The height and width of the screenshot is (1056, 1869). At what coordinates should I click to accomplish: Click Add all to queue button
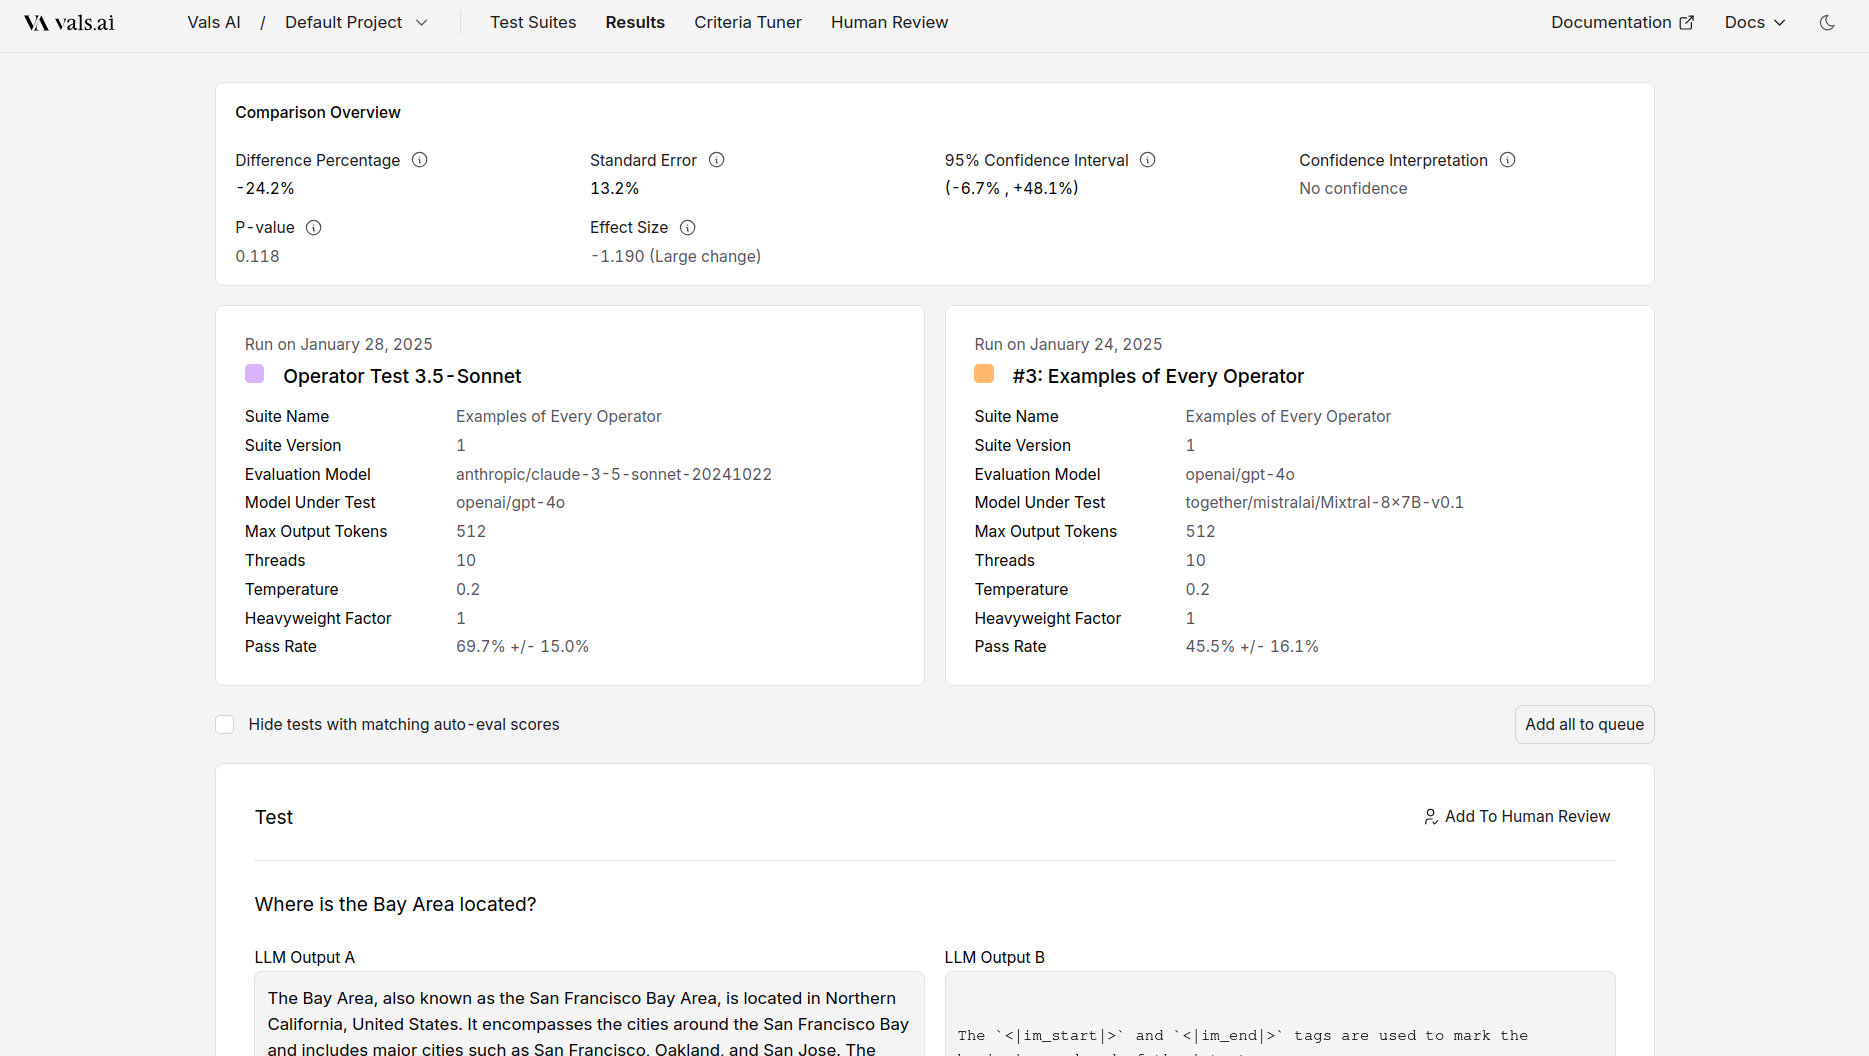coord(1584,725)
